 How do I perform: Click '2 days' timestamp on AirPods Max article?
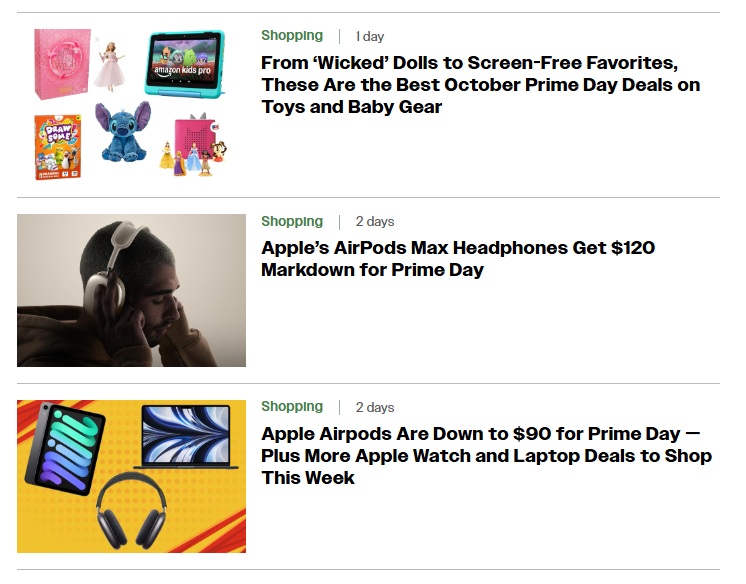pos(375,222)
